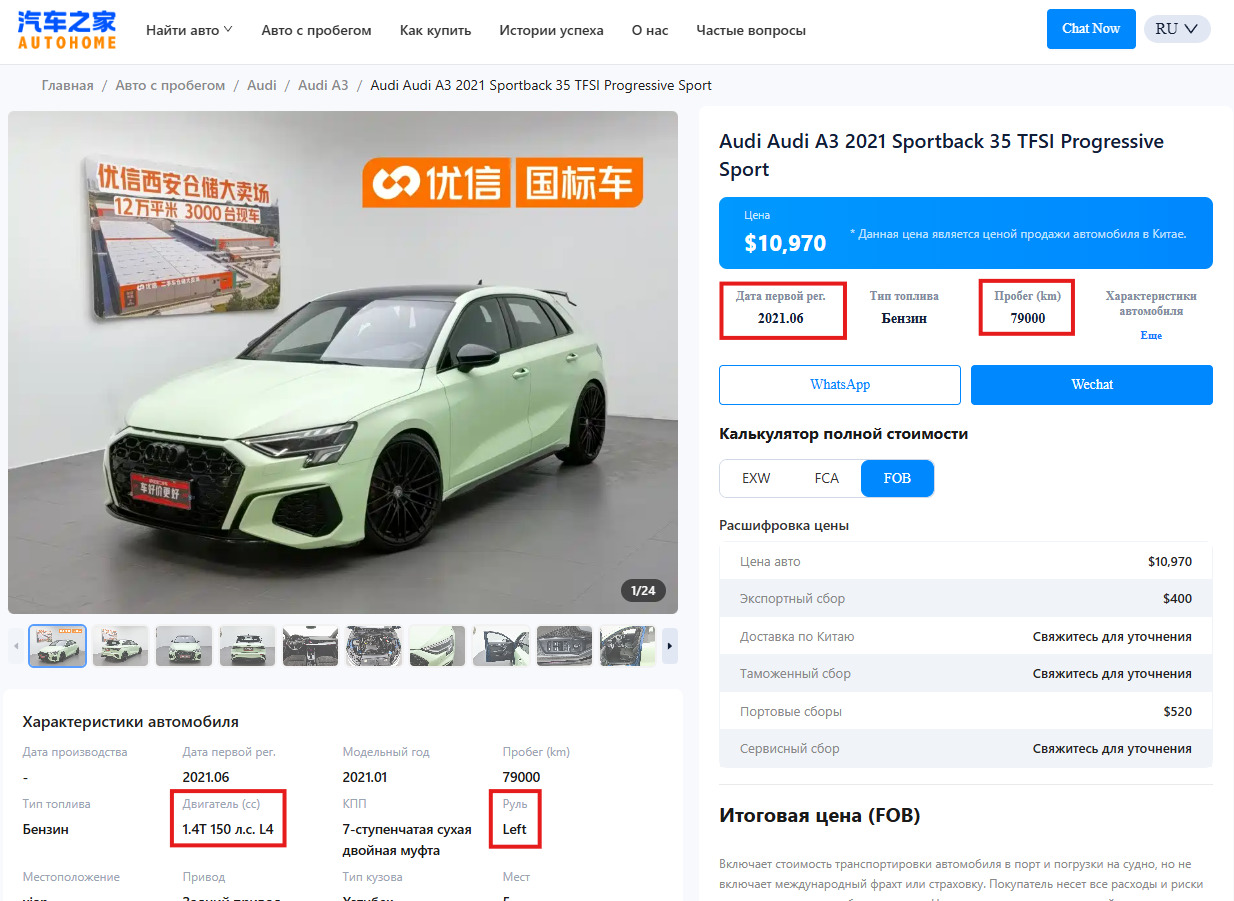Click the Еще link for characteristics
The image size is (1234, 901).
[x=1151, y=335]
